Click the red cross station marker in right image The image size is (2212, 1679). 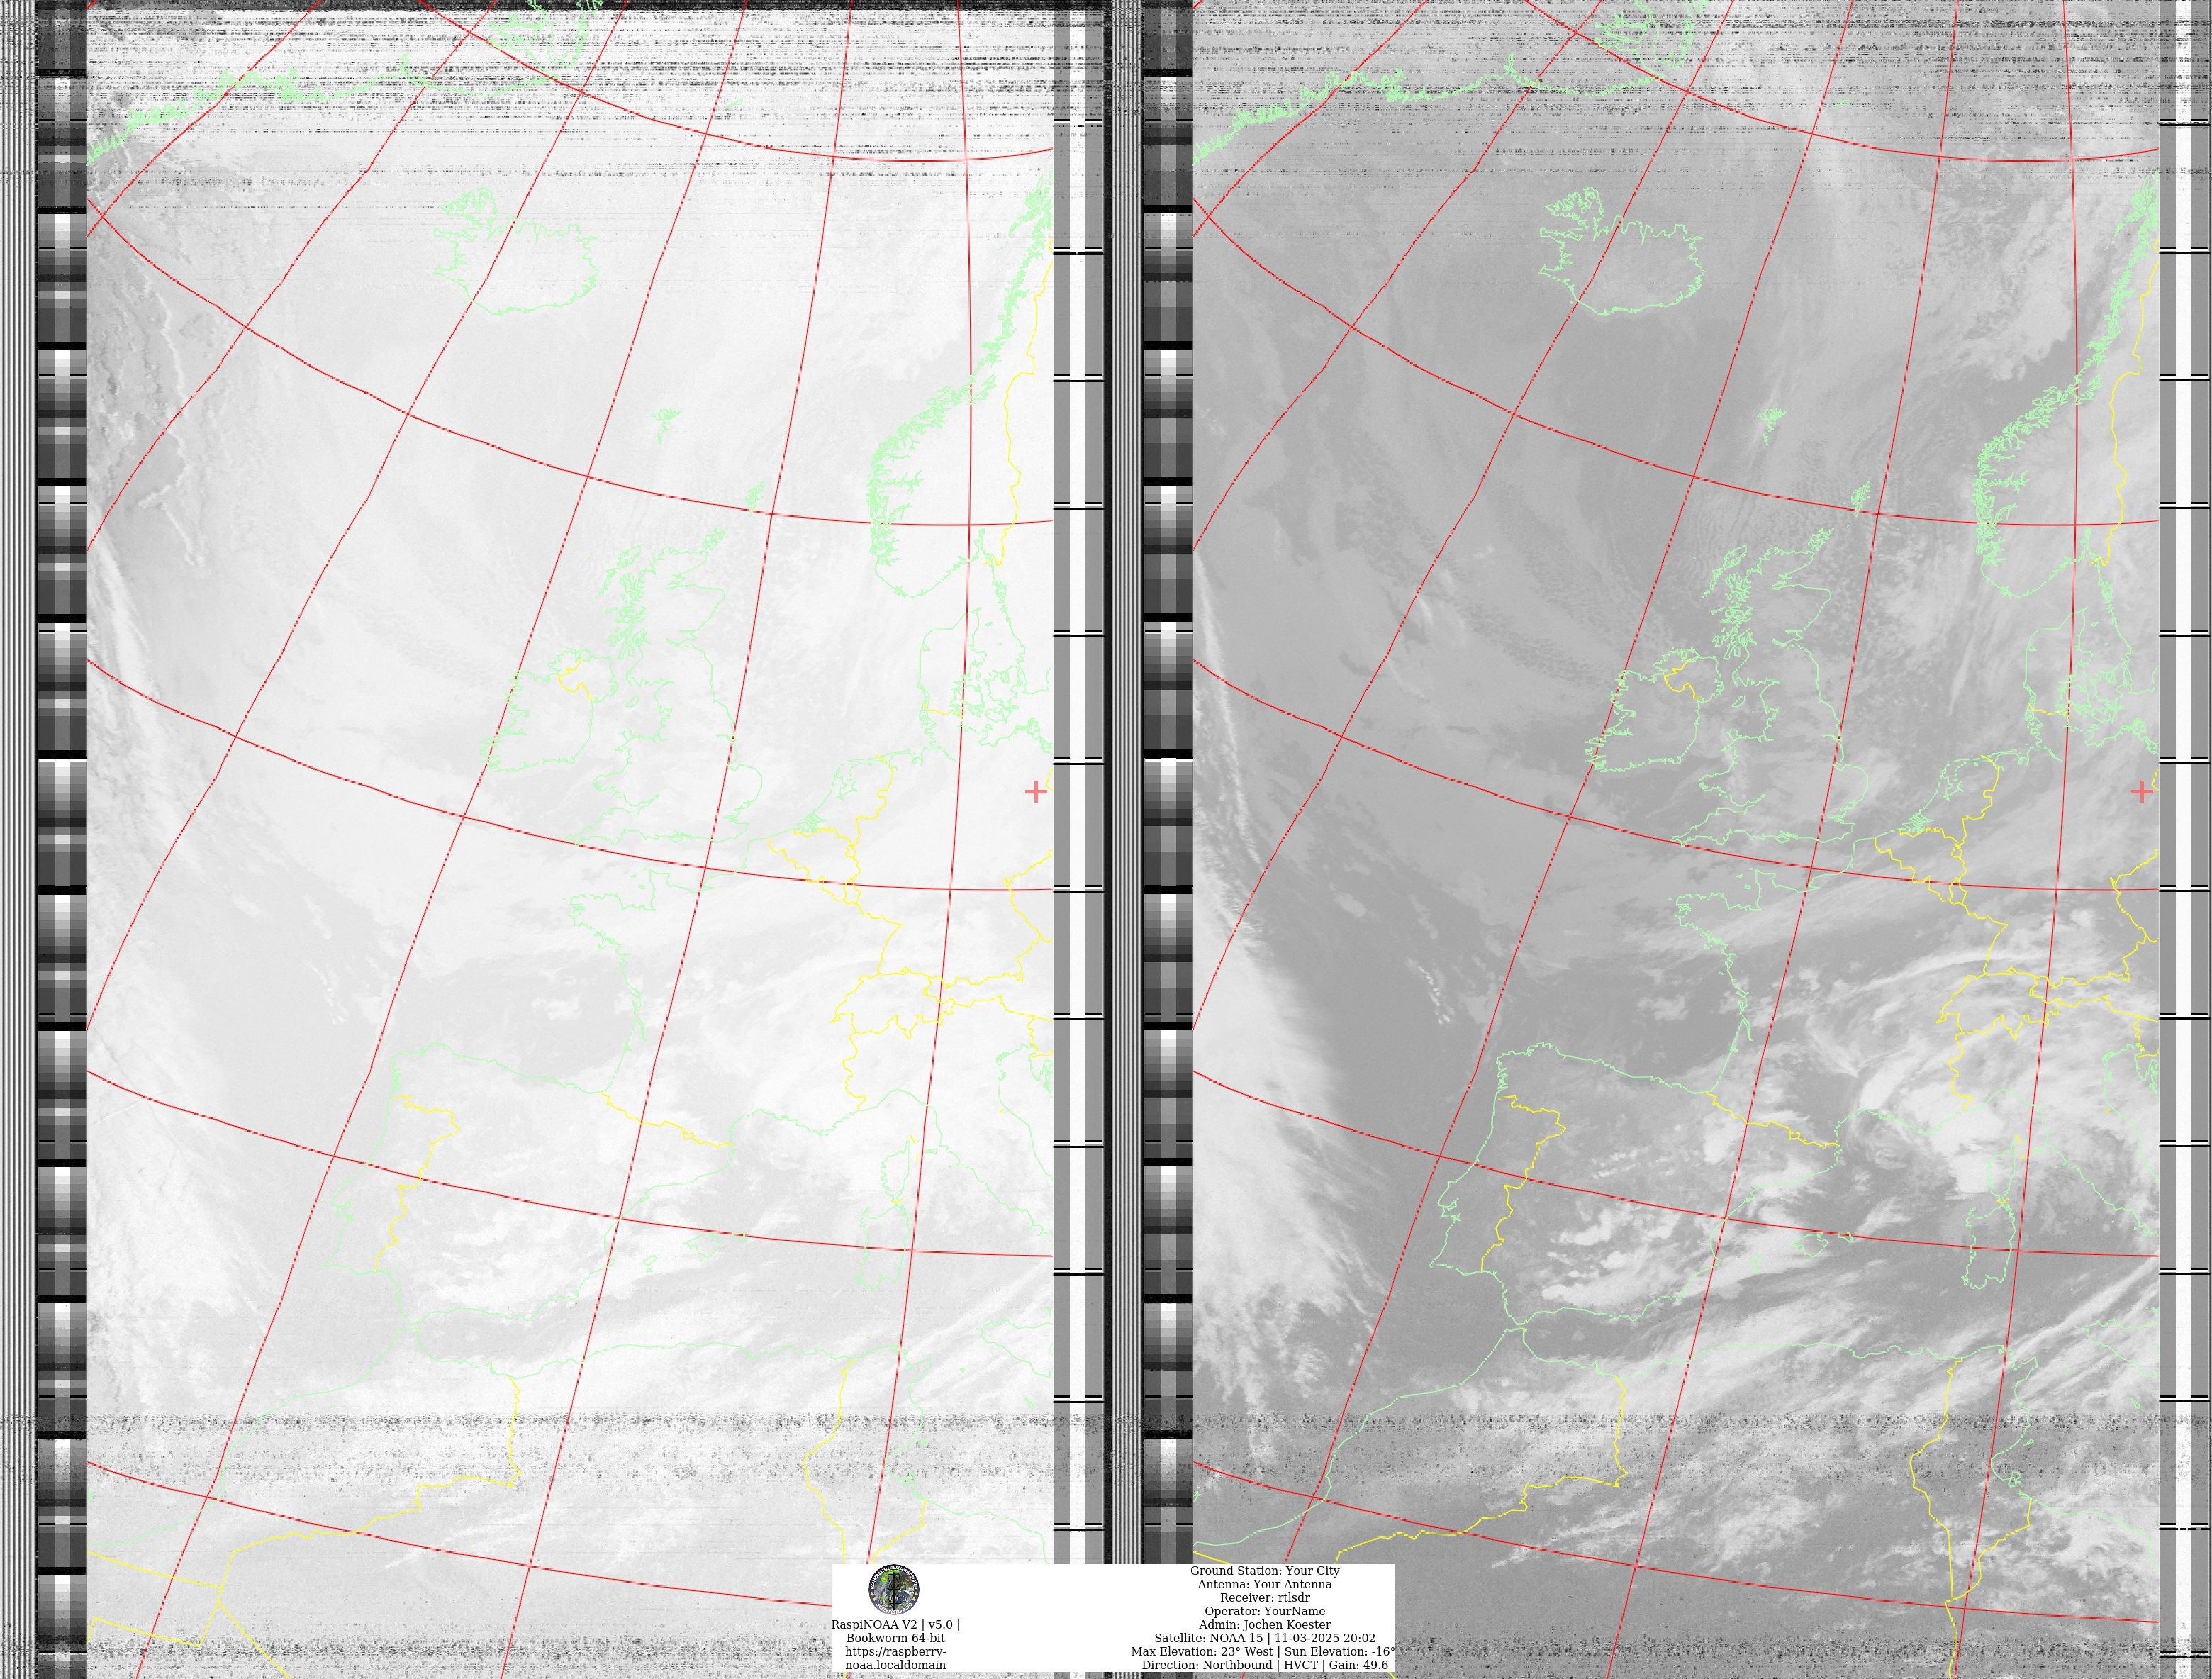(2142, 792)
